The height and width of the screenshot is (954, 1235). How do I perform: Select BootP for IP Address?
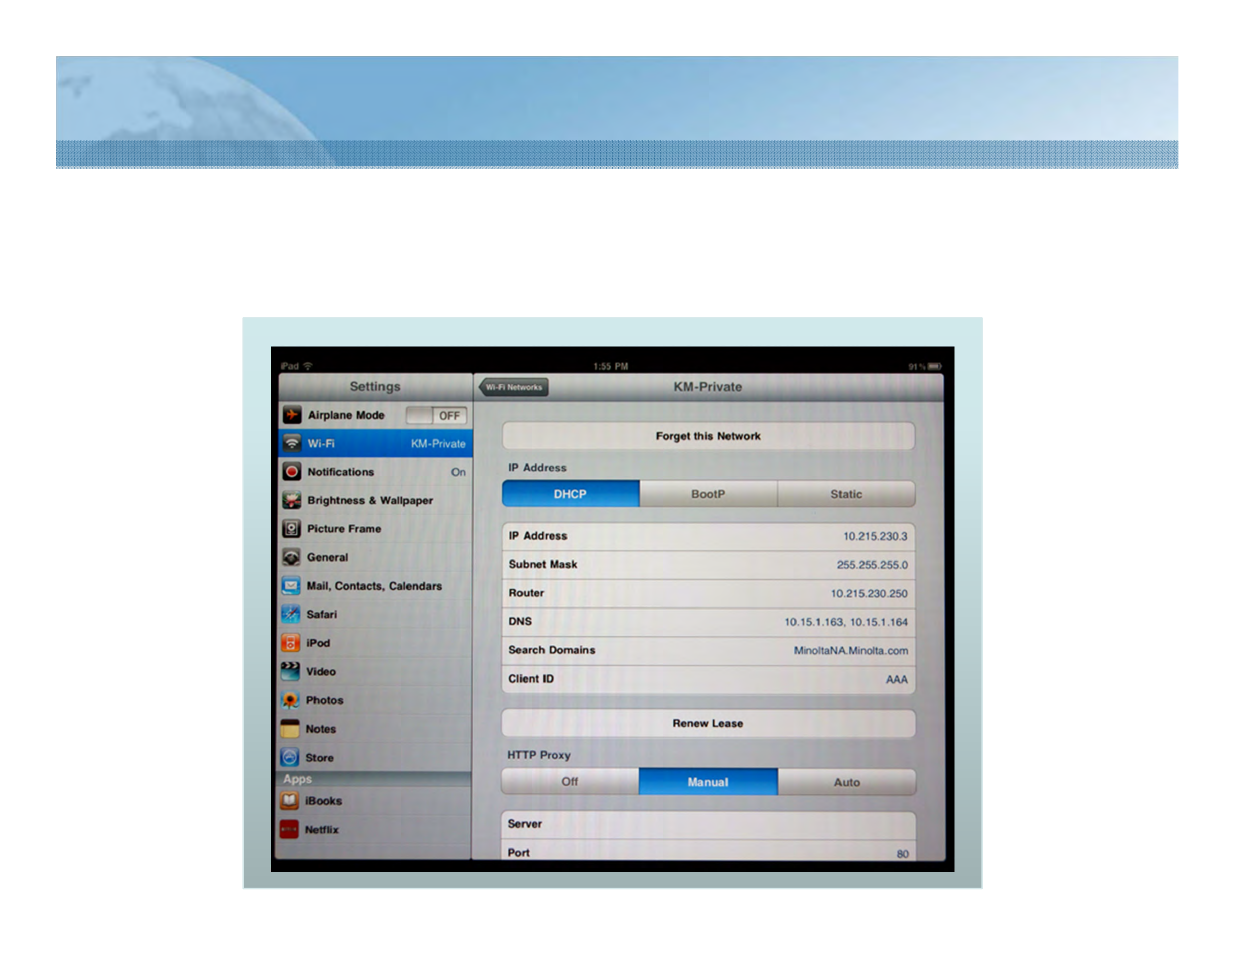(708, 494)
